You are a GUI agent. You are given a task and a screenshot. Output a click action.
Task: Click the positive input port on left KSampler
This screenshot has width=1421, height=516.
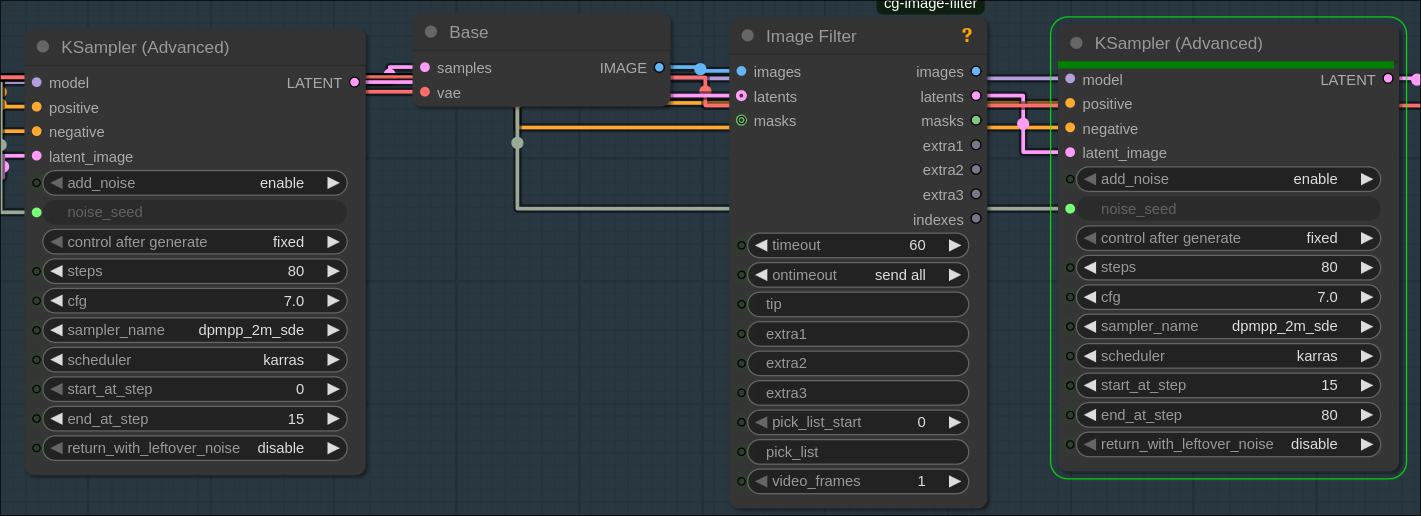point(37,107)
